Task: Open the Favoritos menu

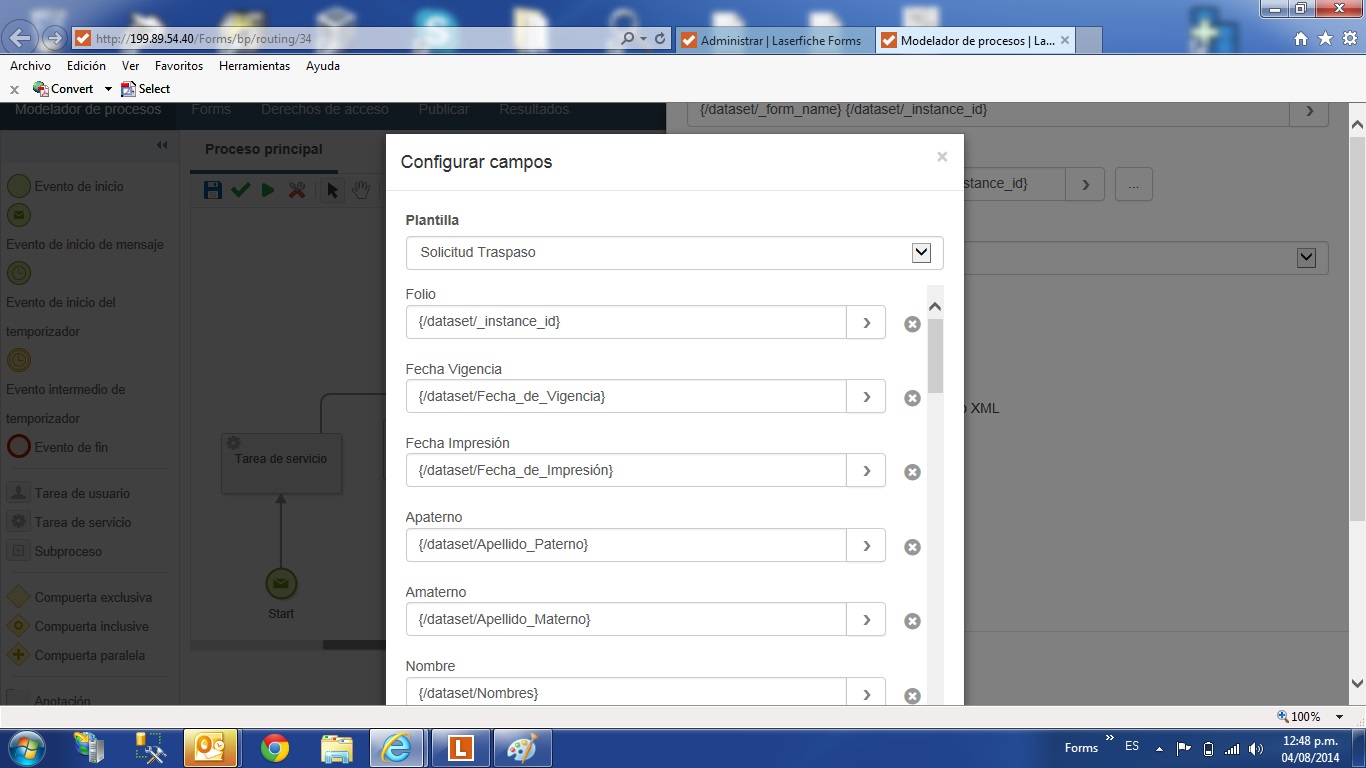Action: click(x=179, y=66)
